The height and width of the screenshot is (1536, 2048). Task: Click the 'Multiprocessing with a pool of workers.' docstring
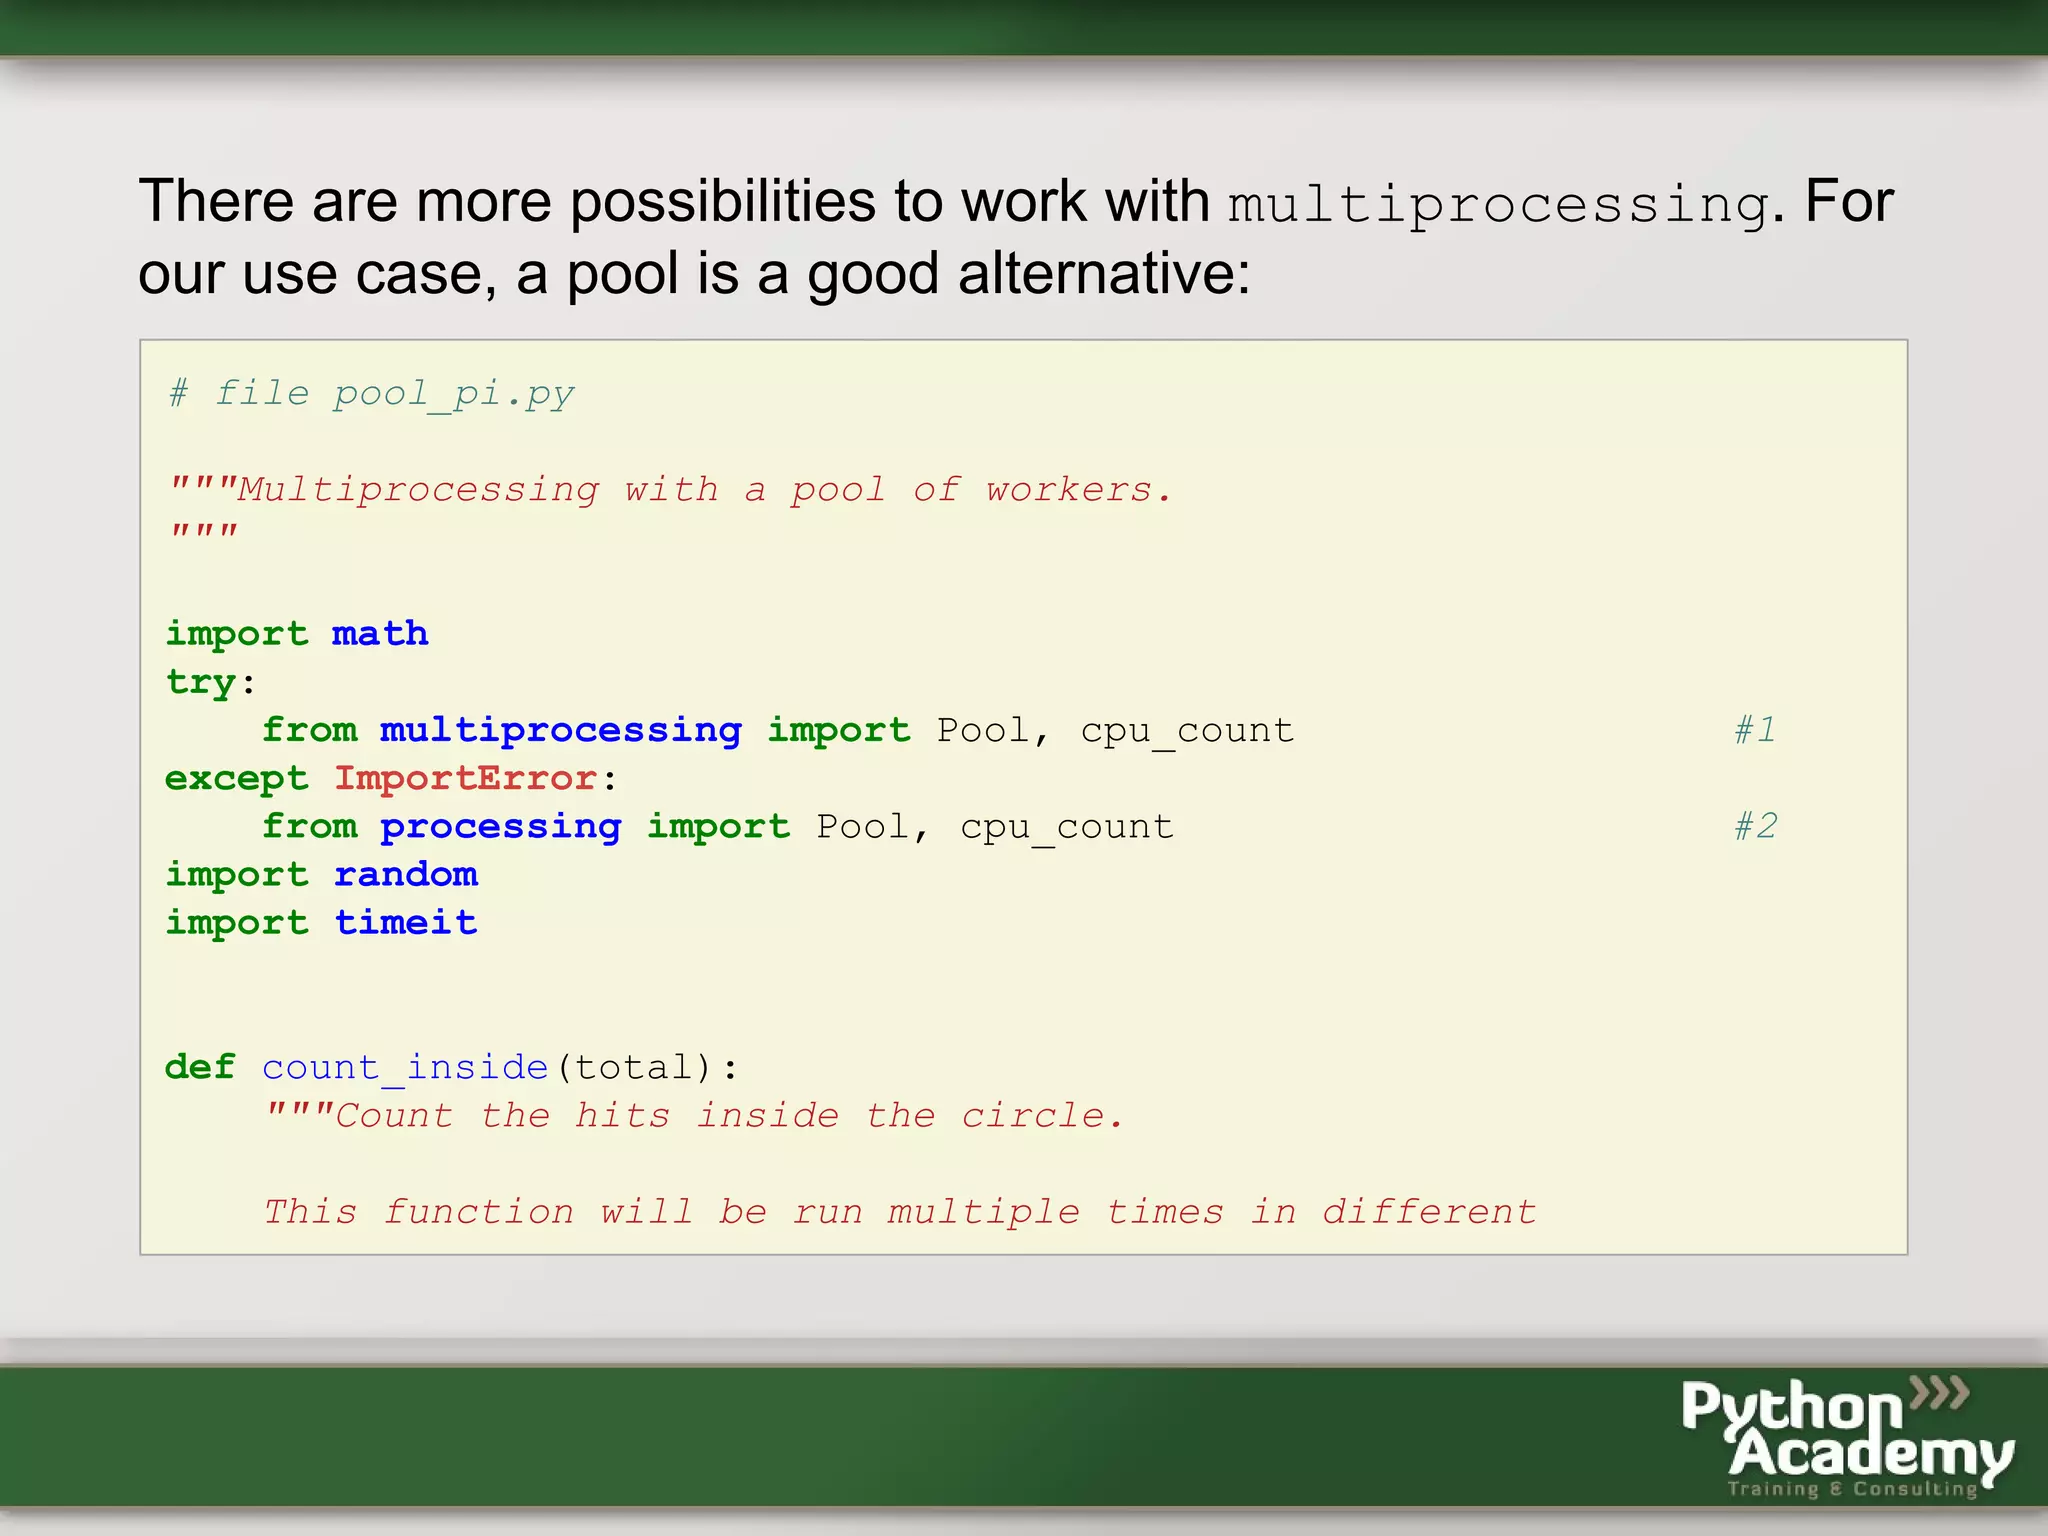point(670,490)
